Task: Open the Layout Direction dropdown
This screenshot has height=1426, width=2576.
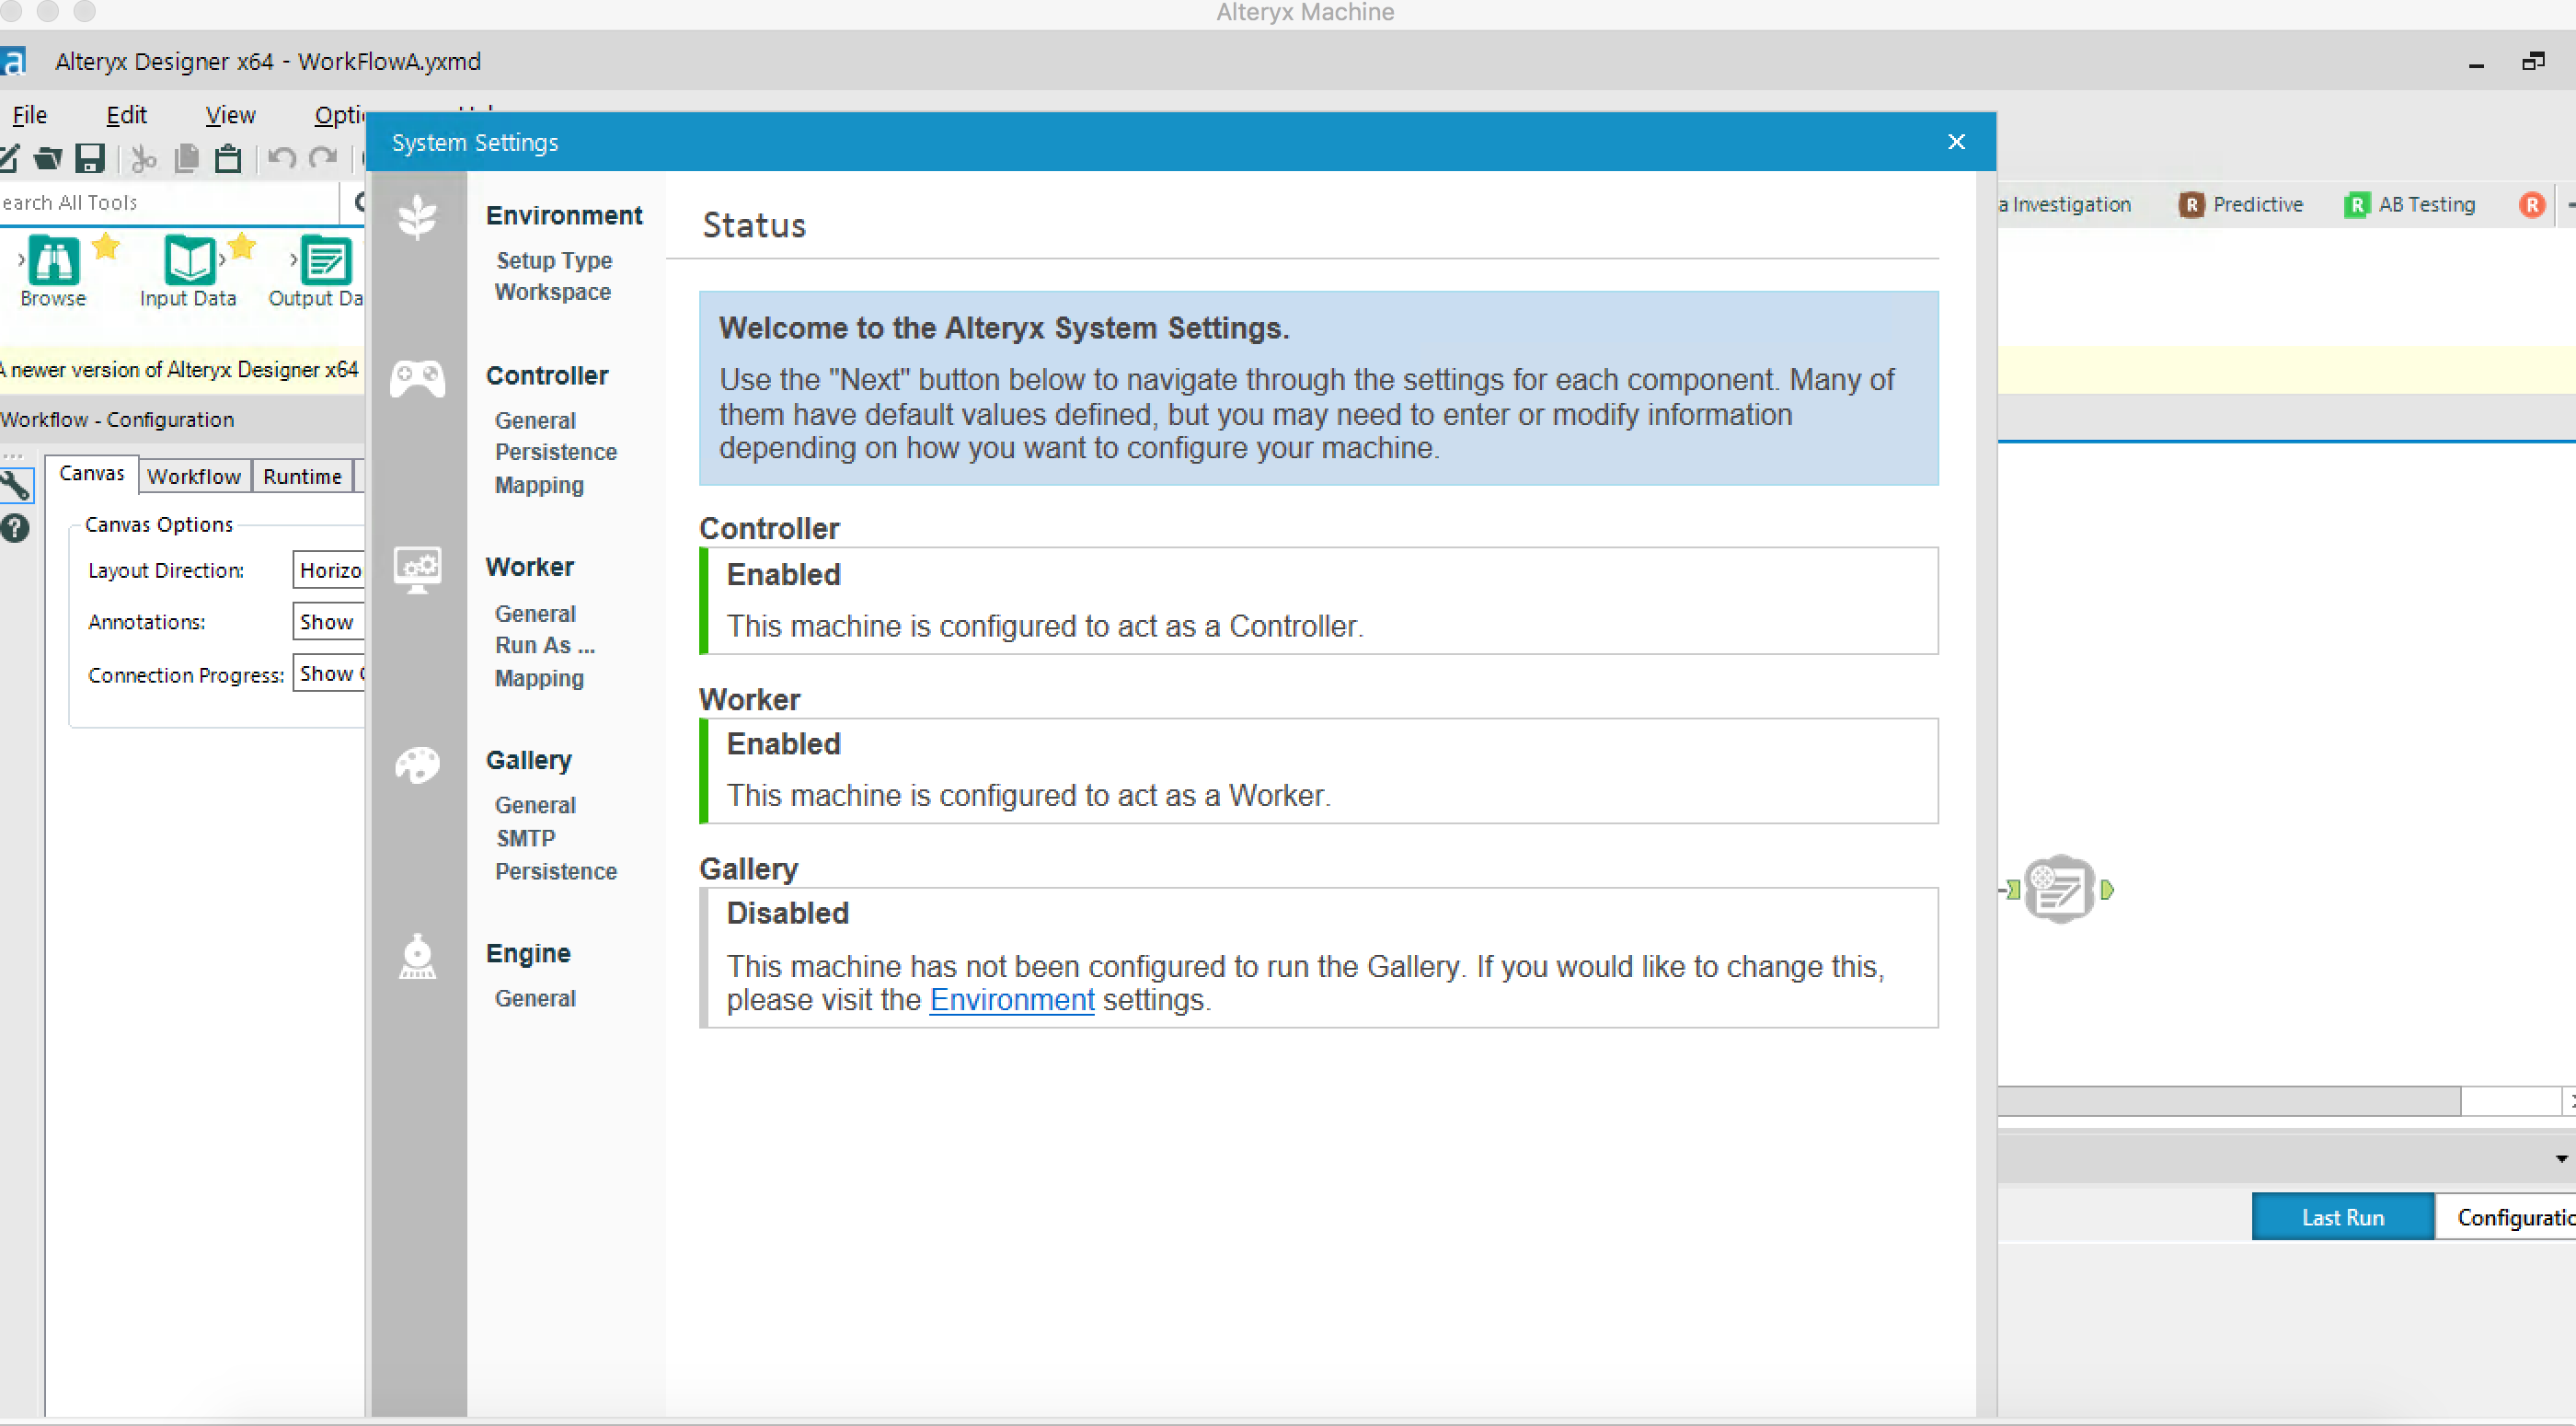Action: coord(330,570)
